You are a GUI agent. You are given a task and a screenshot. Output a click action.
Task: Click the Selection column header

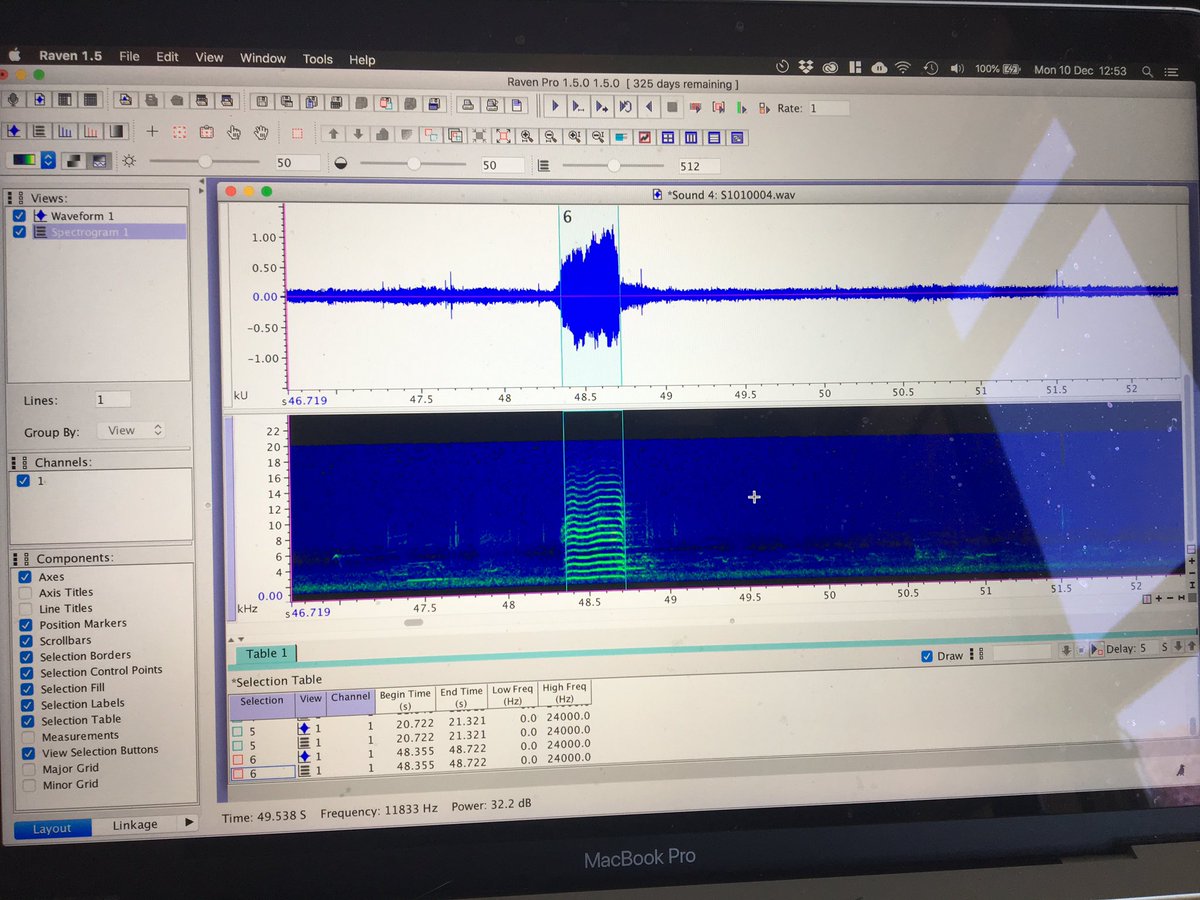point(262,701)
